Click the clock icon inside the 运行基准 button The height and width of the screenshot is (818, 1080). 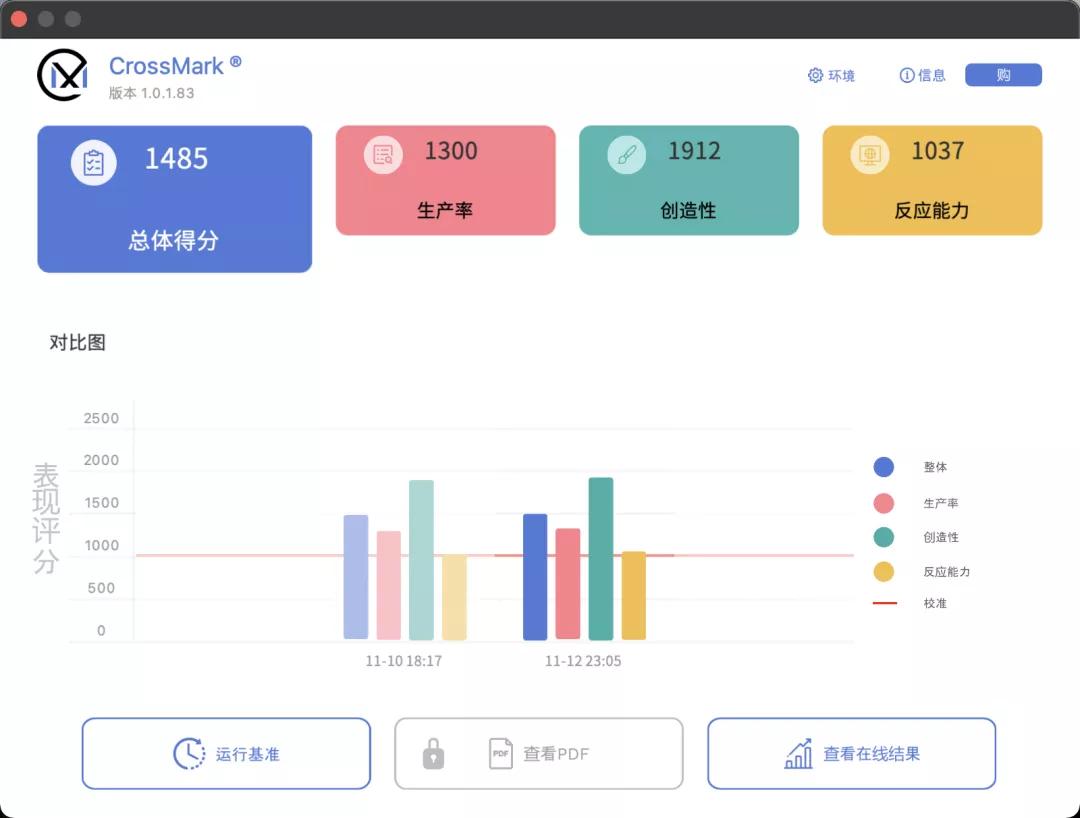tap(188, 753)
